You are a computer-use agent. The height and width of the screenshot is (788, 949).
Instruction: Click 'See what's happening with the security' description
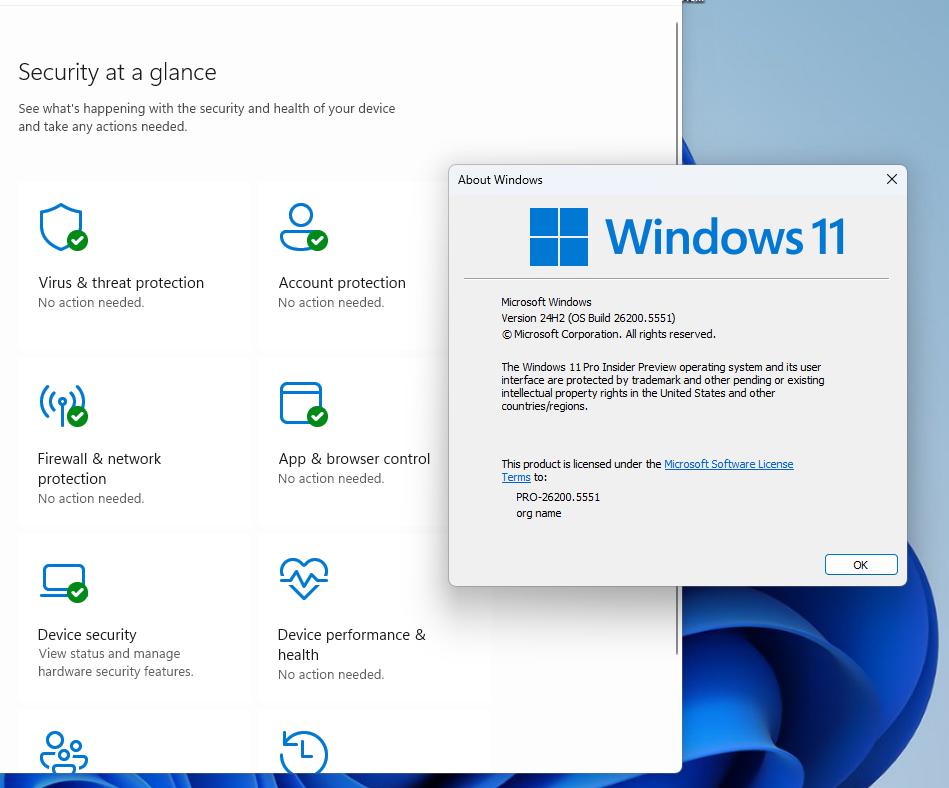[206, 117]
